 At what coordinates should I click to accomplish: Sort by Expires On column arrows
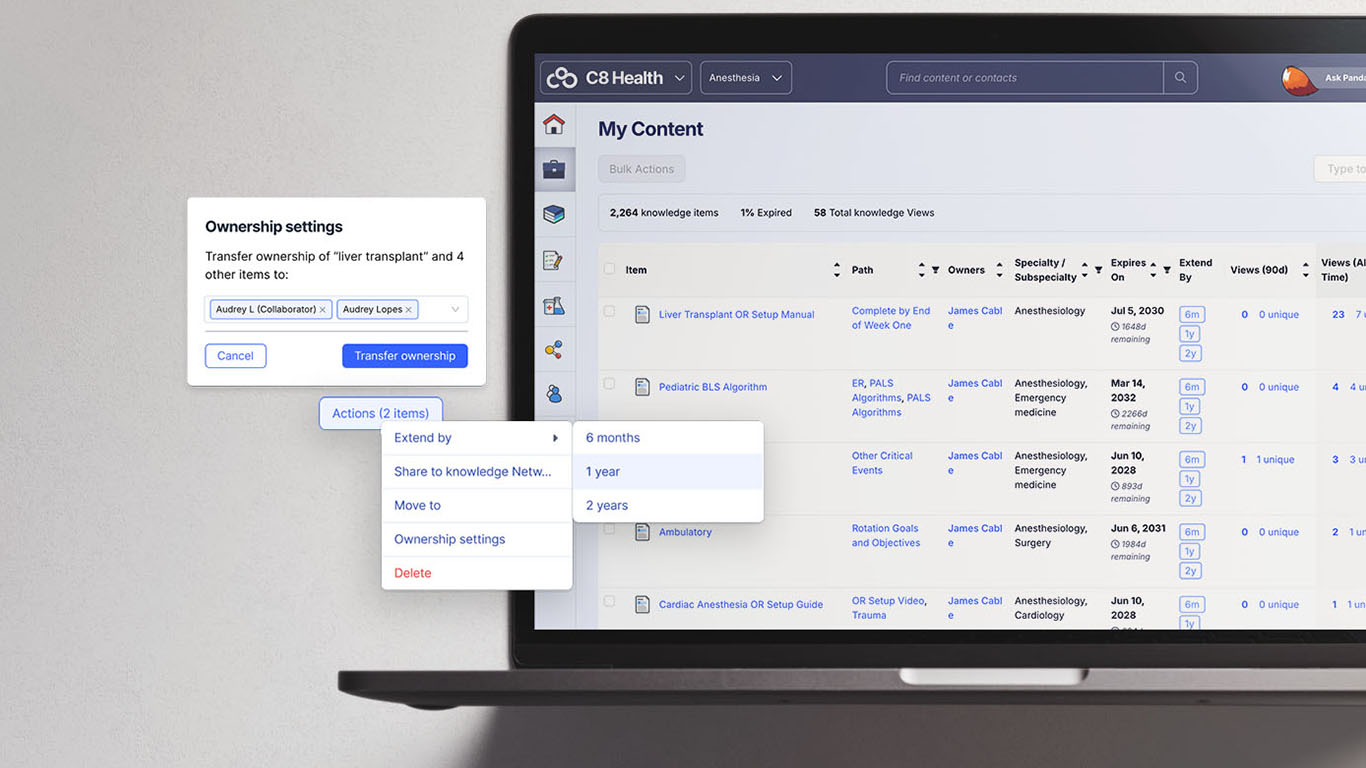pyautogui.click(x=1153, y=270)
